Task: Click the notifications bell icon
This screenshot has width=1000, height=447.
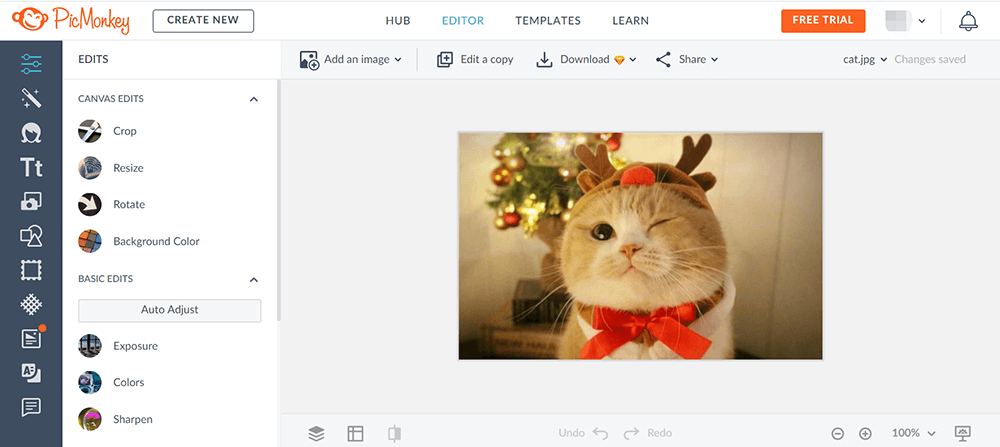Action: point(968,21)
